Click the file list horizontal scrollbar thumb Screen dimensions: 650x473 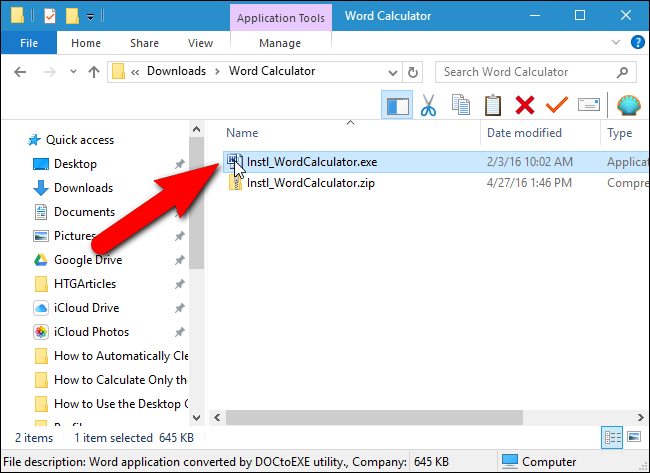point(374,417)
